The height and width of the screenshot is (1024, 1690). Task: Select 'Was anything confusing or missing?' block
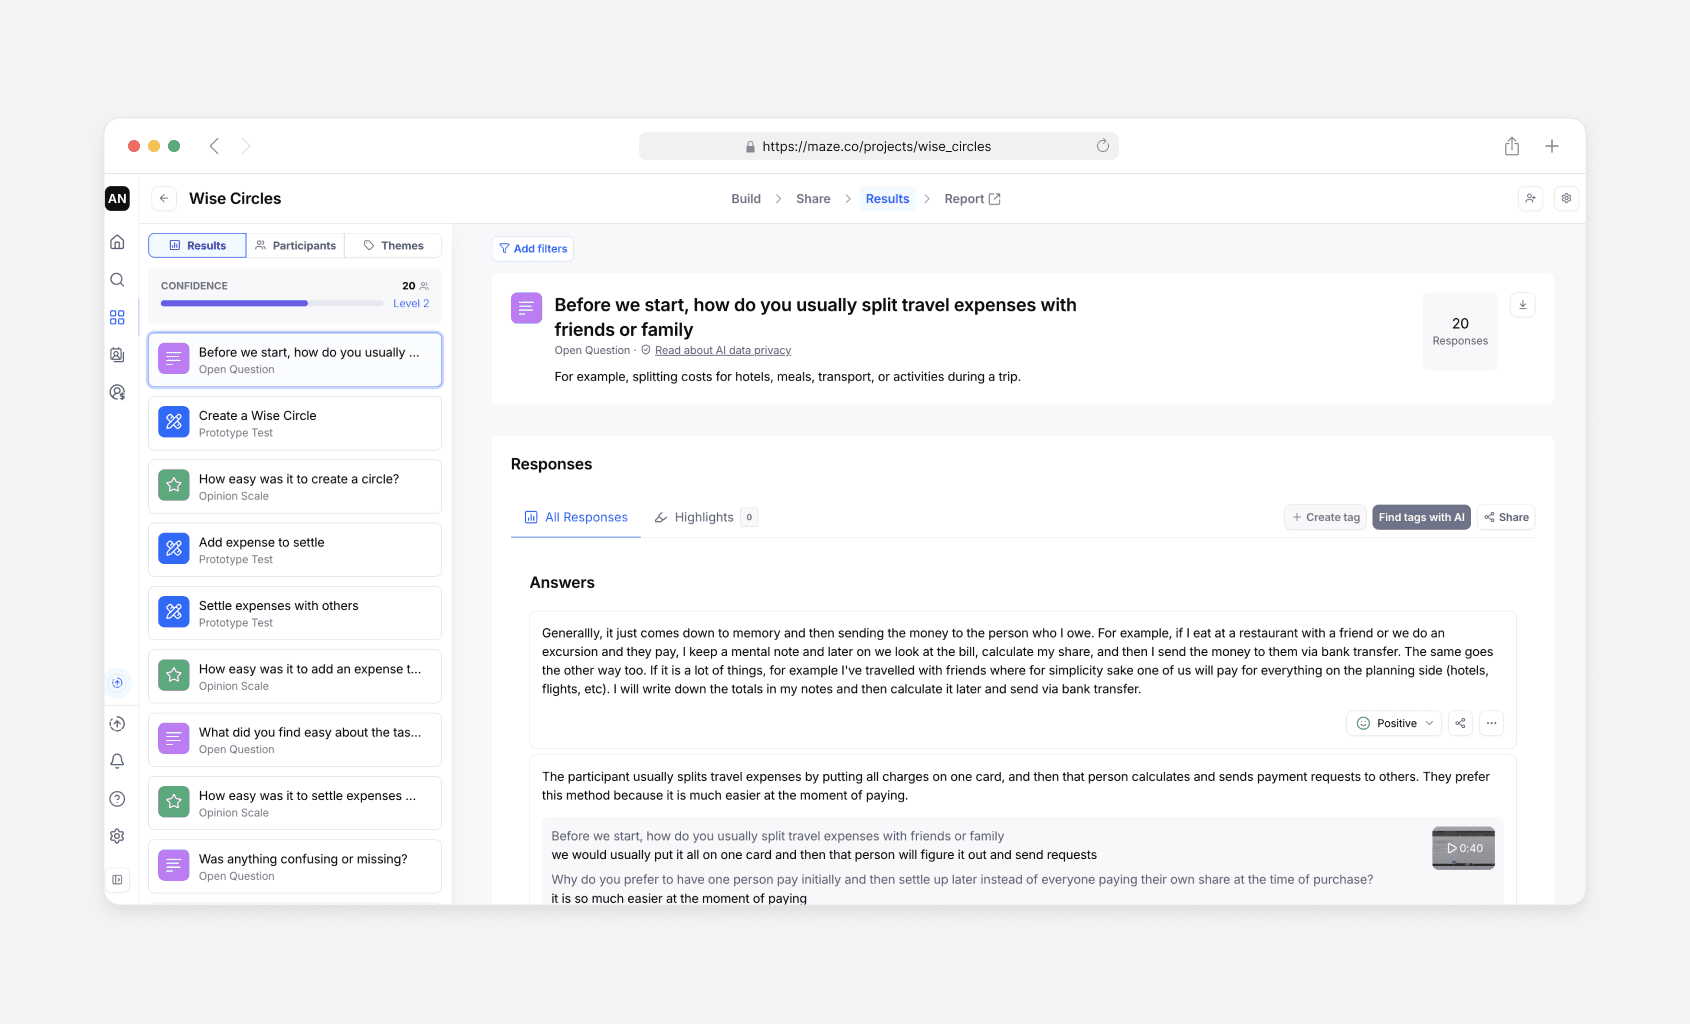click(295, 867)
